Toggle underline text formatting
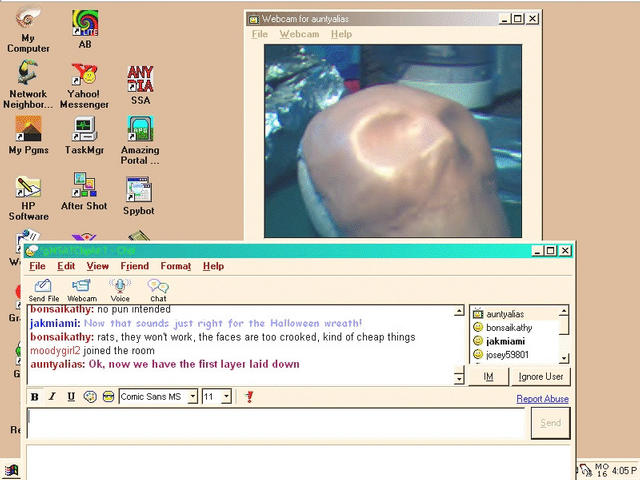 coord(71,397)
